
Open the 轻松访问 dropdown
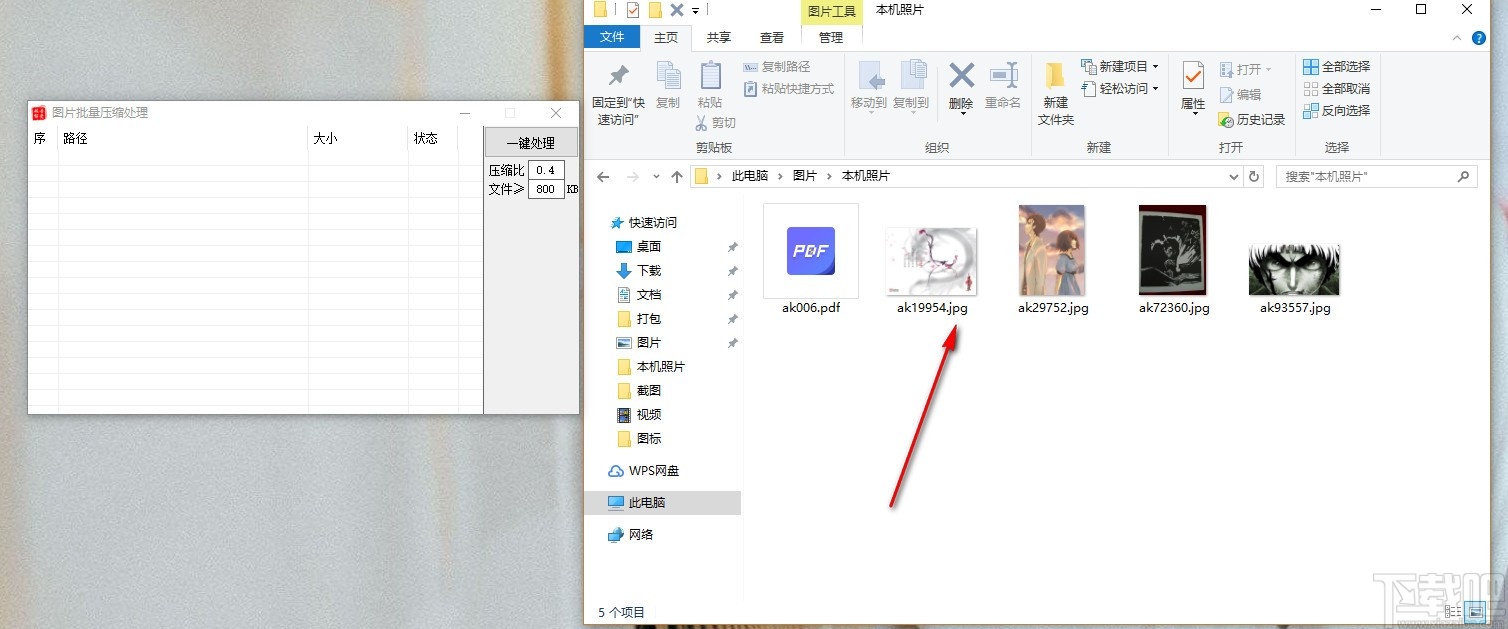(1120, 89)
